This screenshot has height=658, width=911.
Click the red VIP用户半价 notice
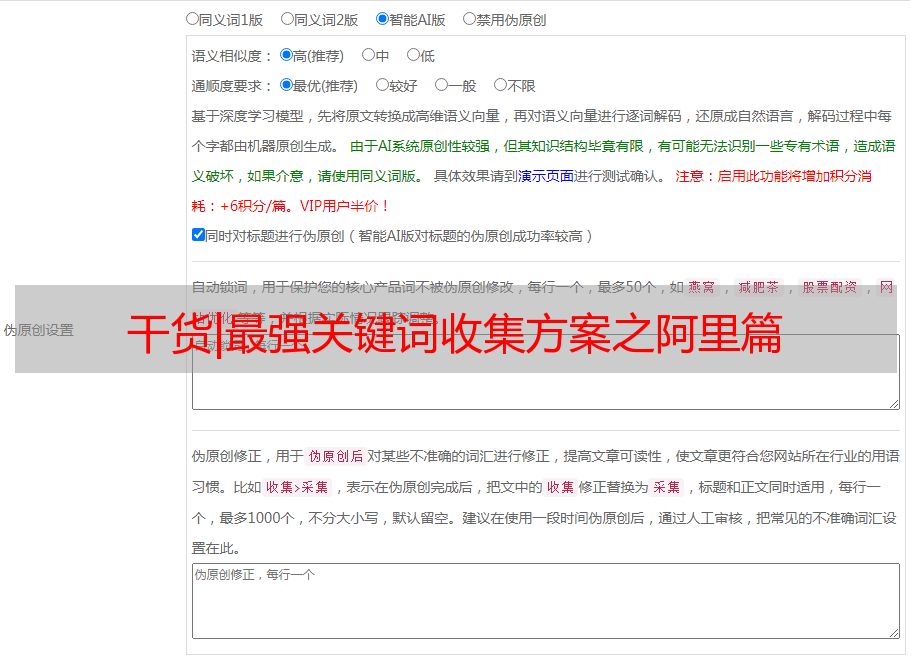[x=344, y=206]
